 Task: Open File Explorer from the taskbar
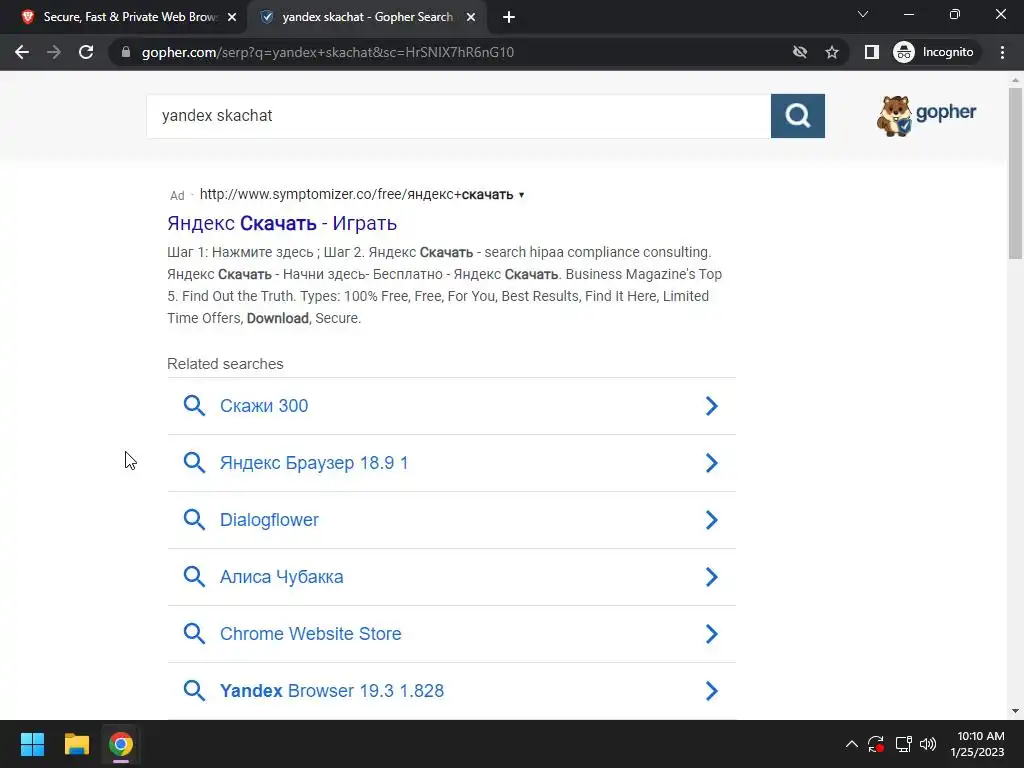pos(76,744)
